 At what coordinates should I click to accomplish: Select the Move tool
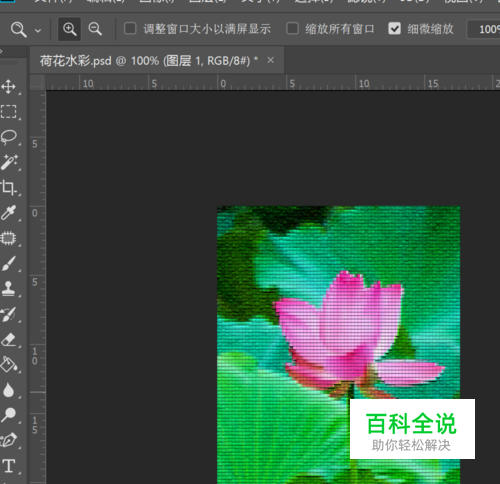click(x=9, y=87)
